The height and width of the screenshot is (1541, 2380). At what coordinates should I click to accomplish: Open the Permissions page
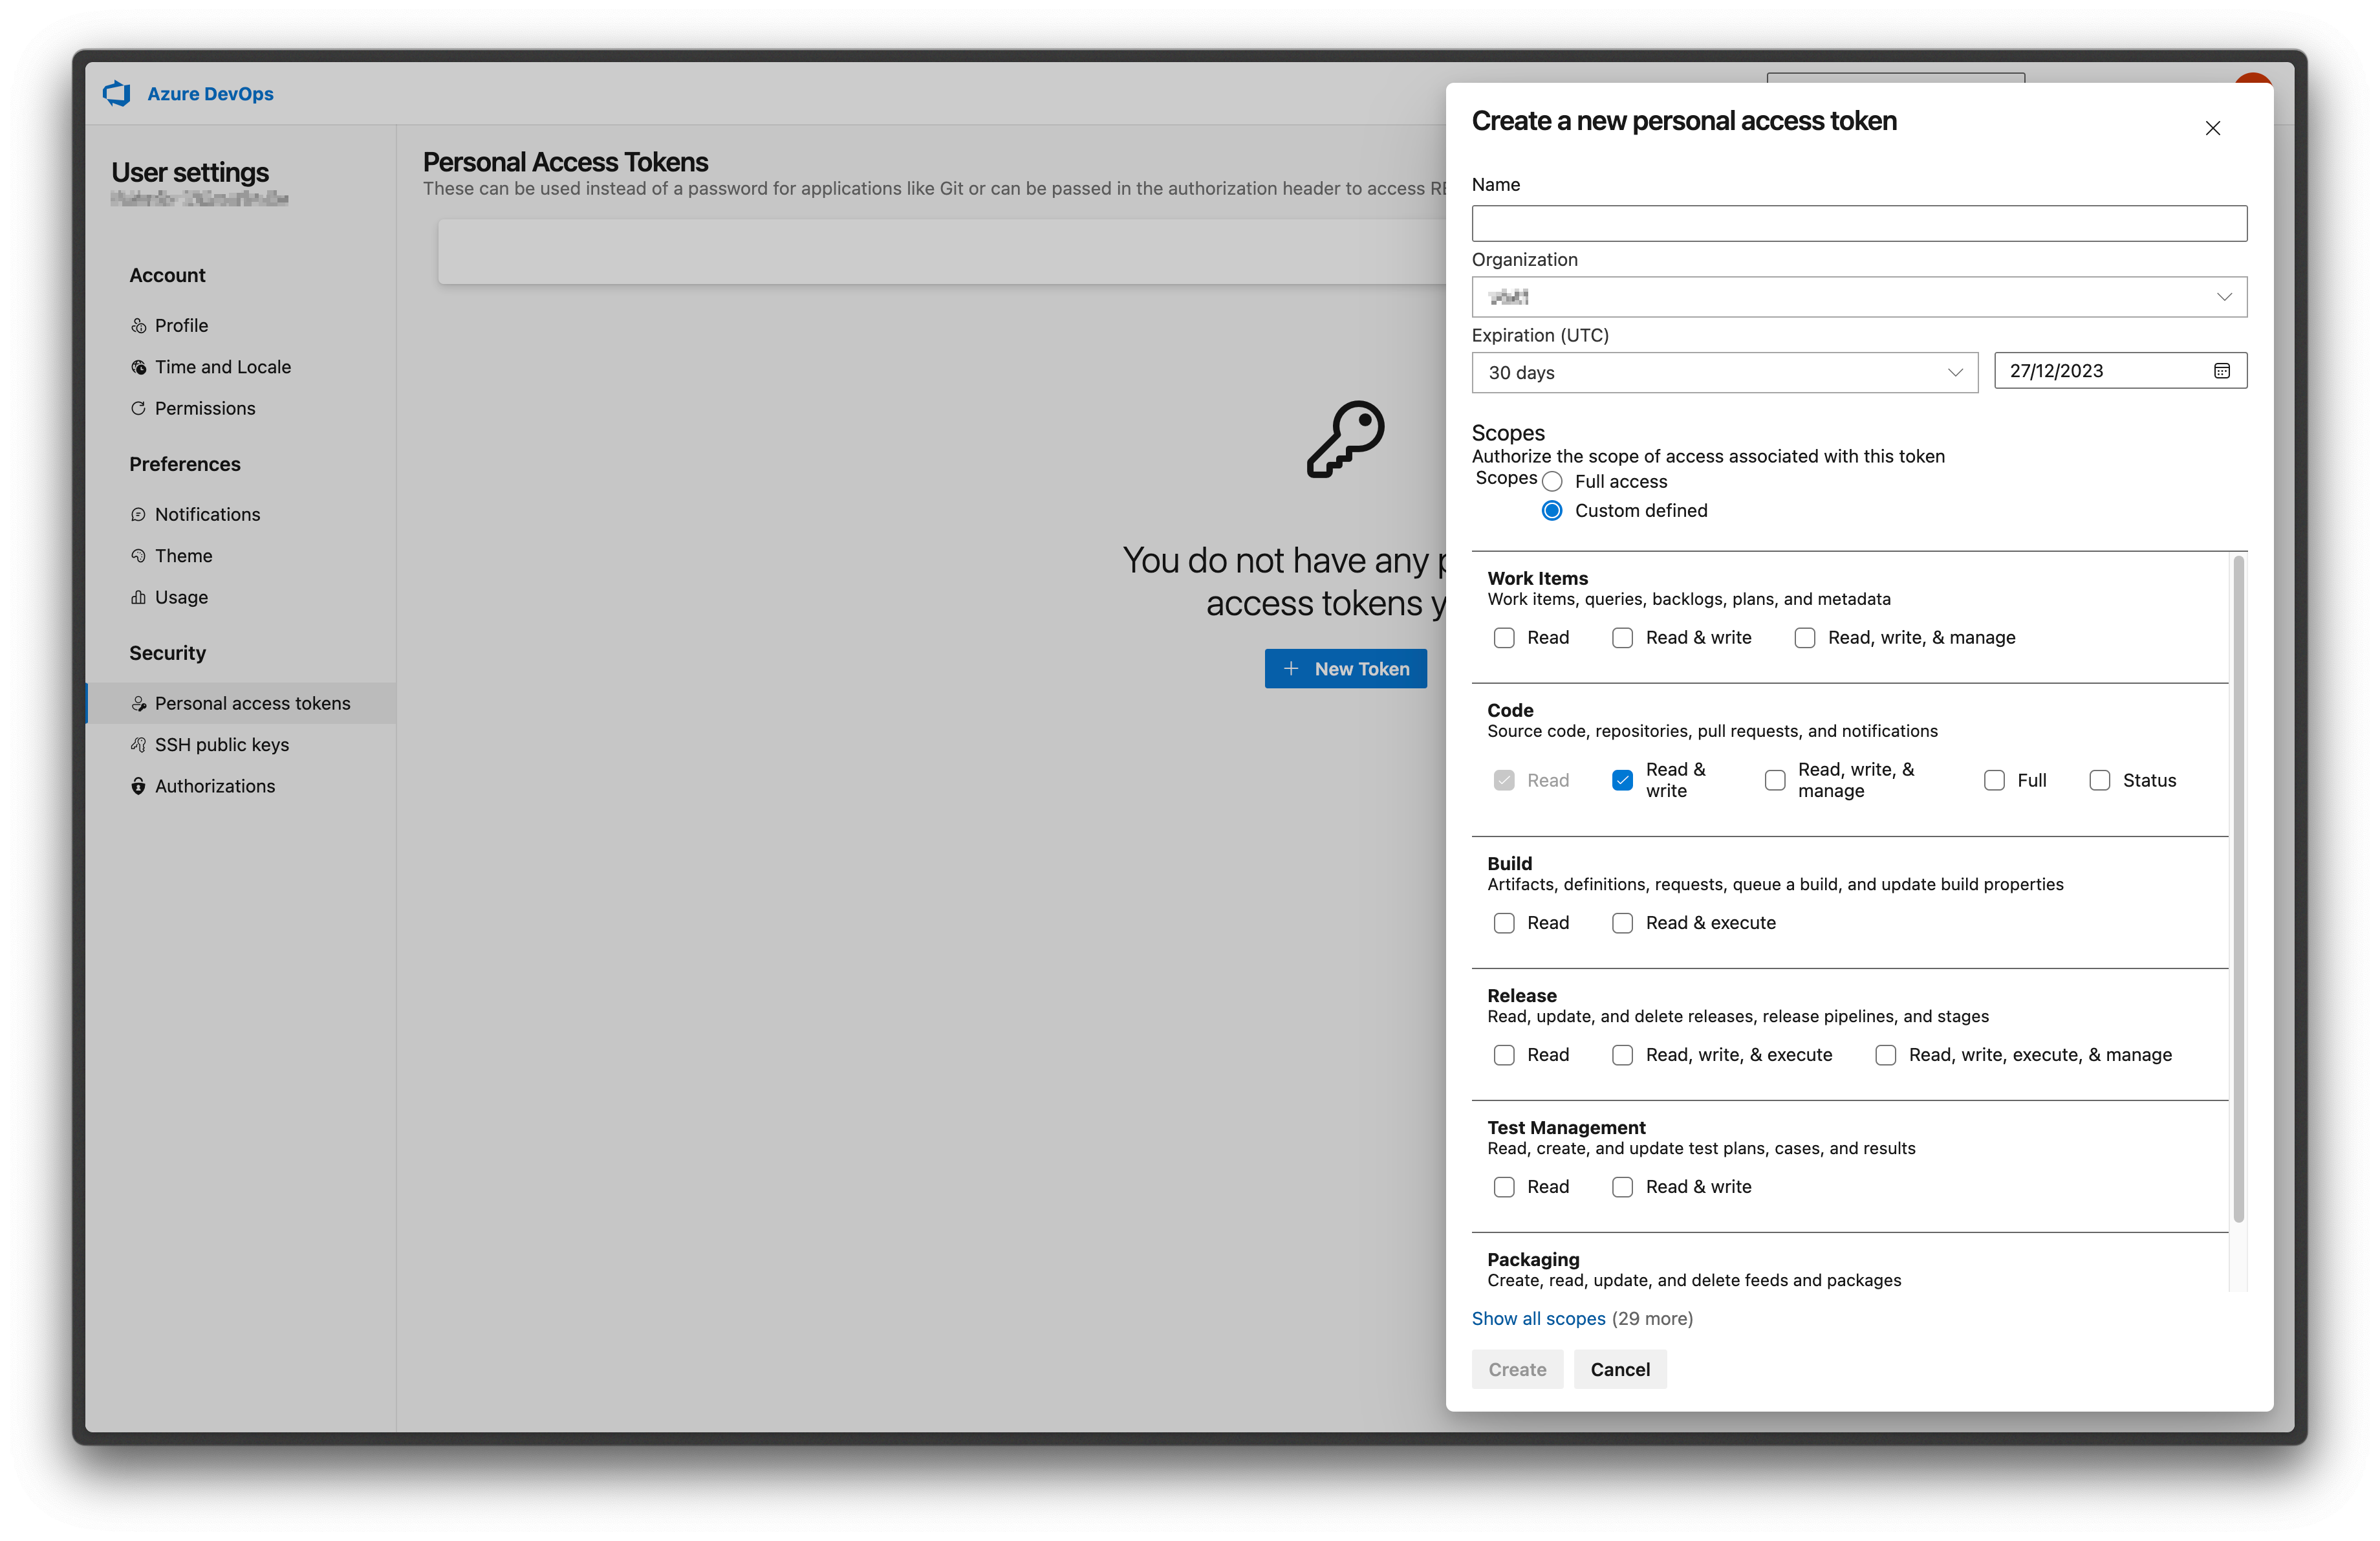[242, 408]
